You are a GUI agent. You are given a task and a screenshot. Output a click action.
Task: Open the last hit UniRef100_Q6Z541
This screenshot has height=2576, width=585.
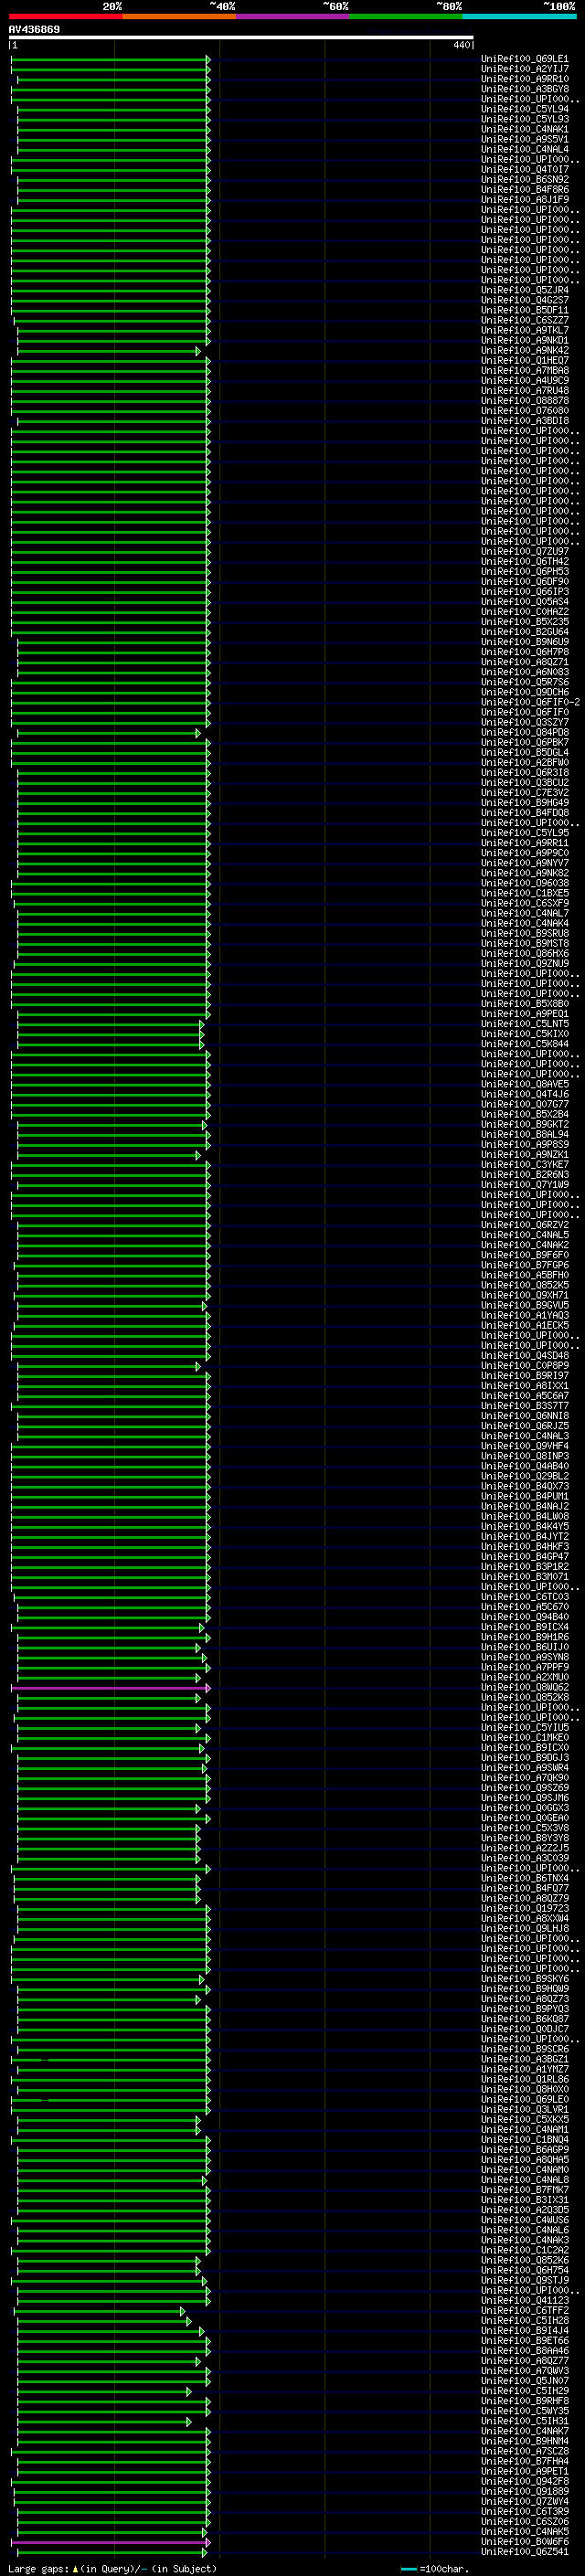coord(524,2552)
